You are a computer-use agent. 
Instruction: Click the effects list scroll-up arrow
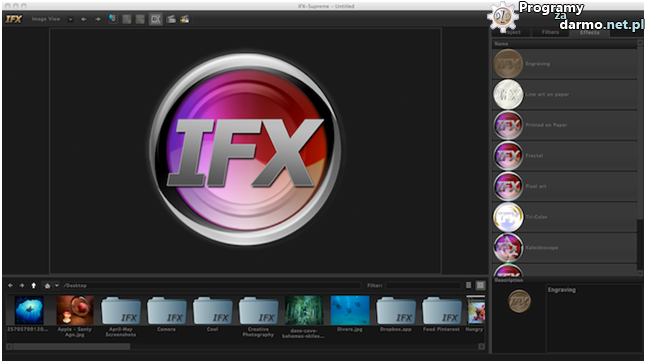(x=640, y=43)
